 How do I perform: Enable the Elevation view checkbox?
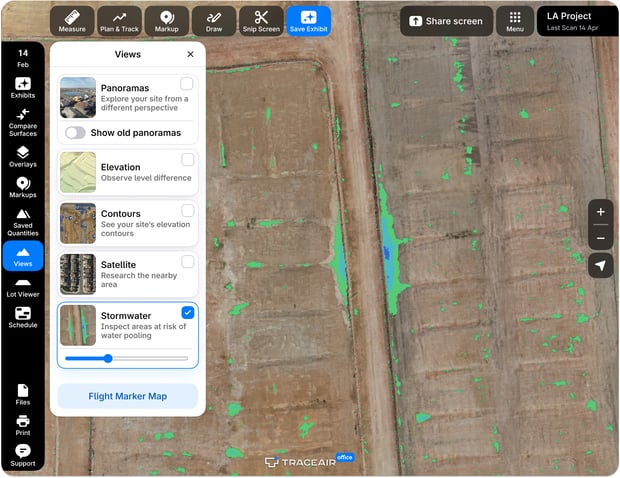(187, 159)
